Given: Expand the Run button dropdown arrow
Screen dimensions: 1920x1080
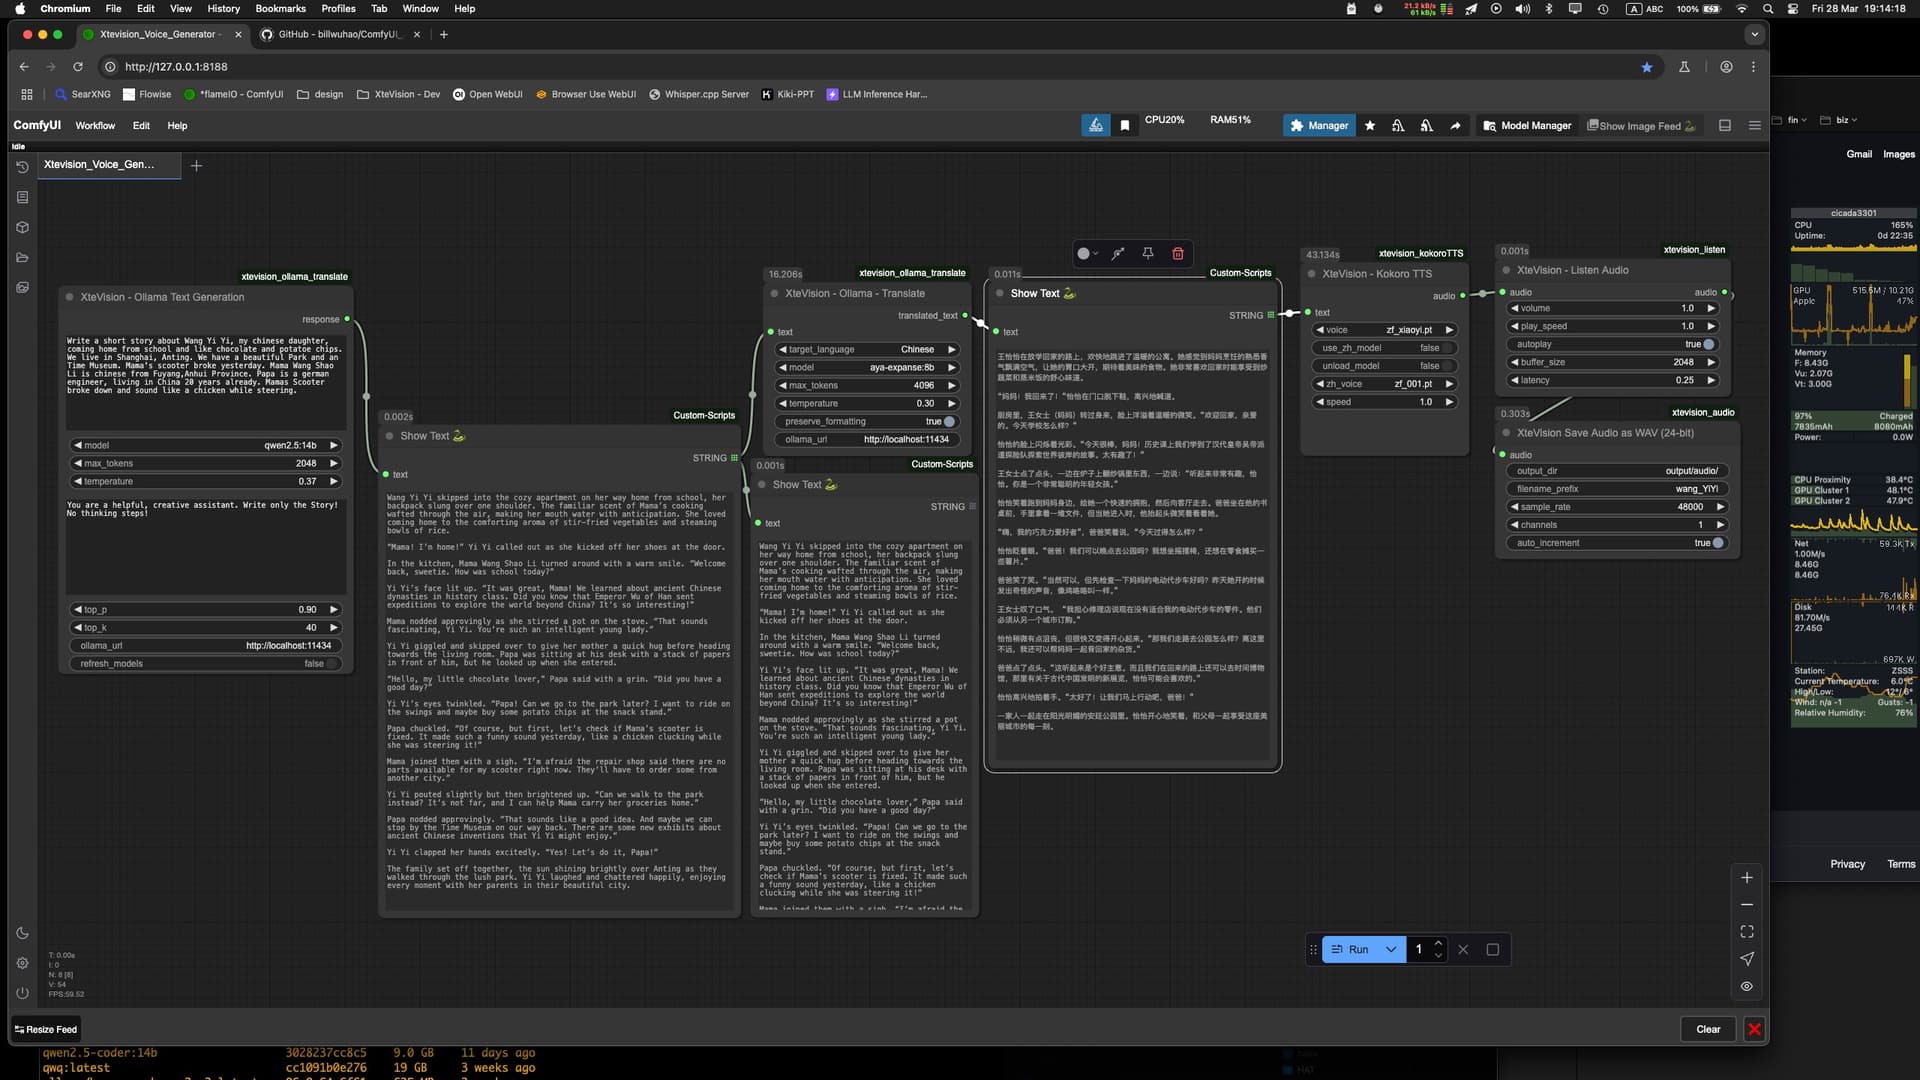Looking at the screenshot, I should point(1390,950).
